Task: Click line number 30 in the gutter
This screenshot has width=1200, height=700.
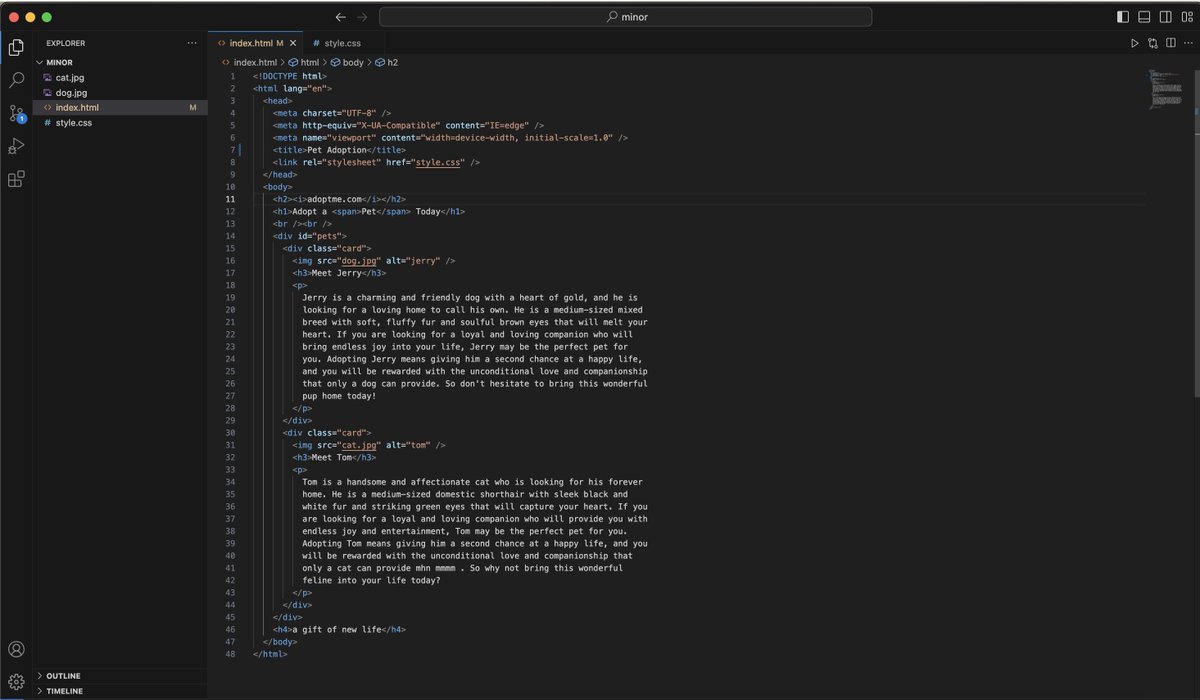Action: (x=230, y=433)
